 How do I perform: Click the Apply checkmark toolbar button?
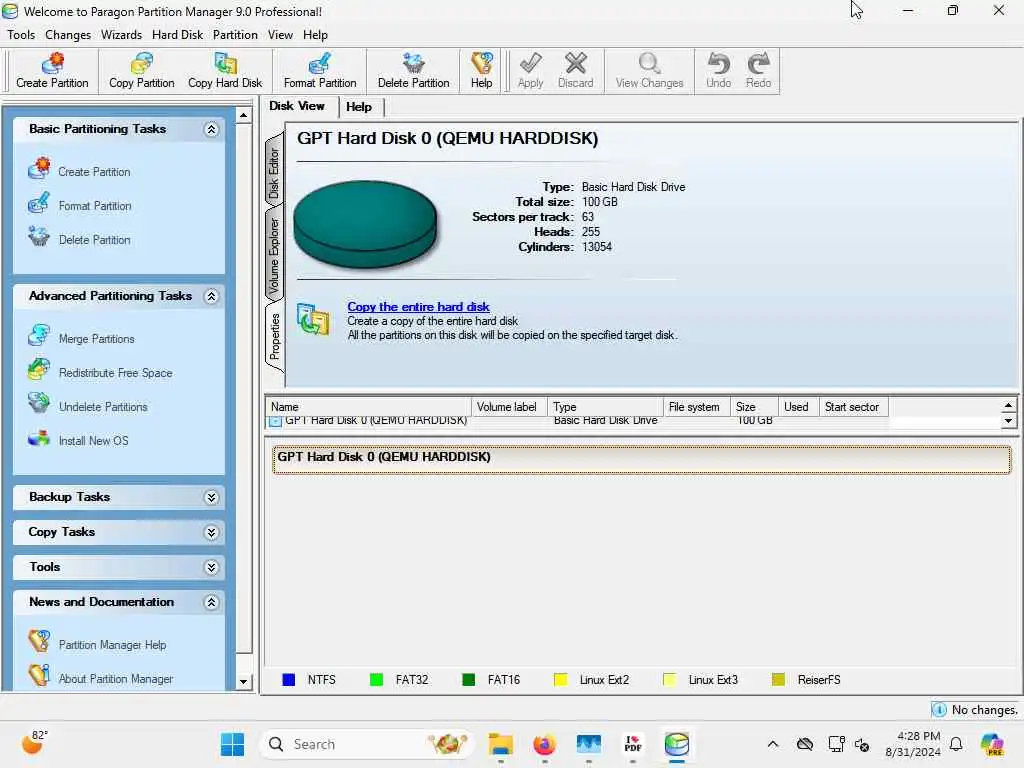(530, 71)
